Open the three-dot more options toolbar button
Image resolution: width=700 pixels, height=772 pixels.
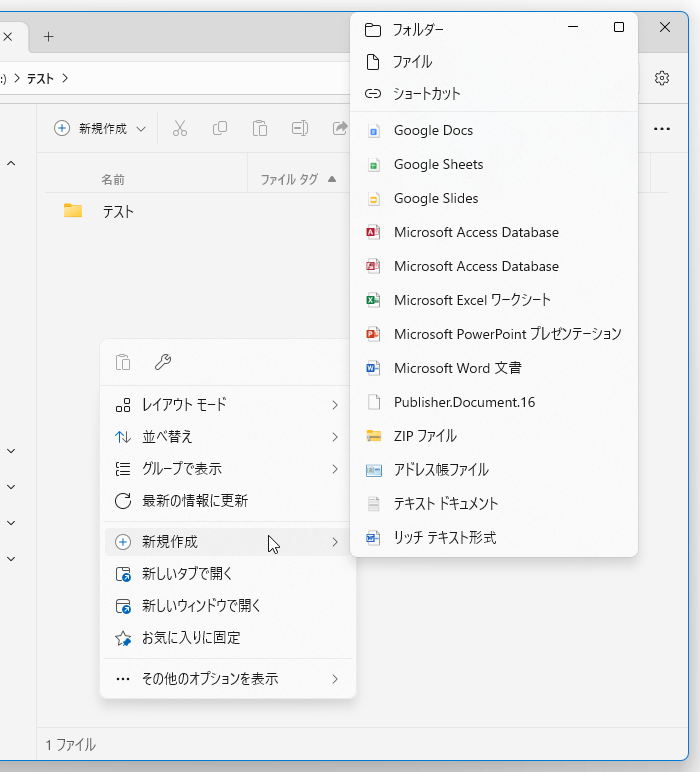coord(662,129)
